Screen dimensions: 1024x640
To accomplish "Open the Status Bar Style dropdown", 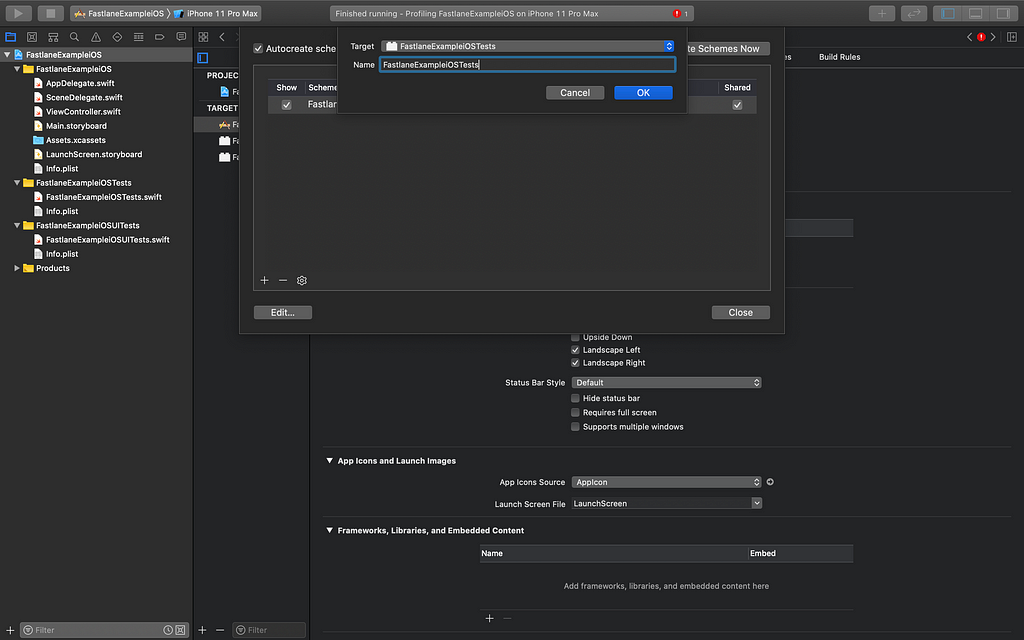I will click(x=667, y=383).
